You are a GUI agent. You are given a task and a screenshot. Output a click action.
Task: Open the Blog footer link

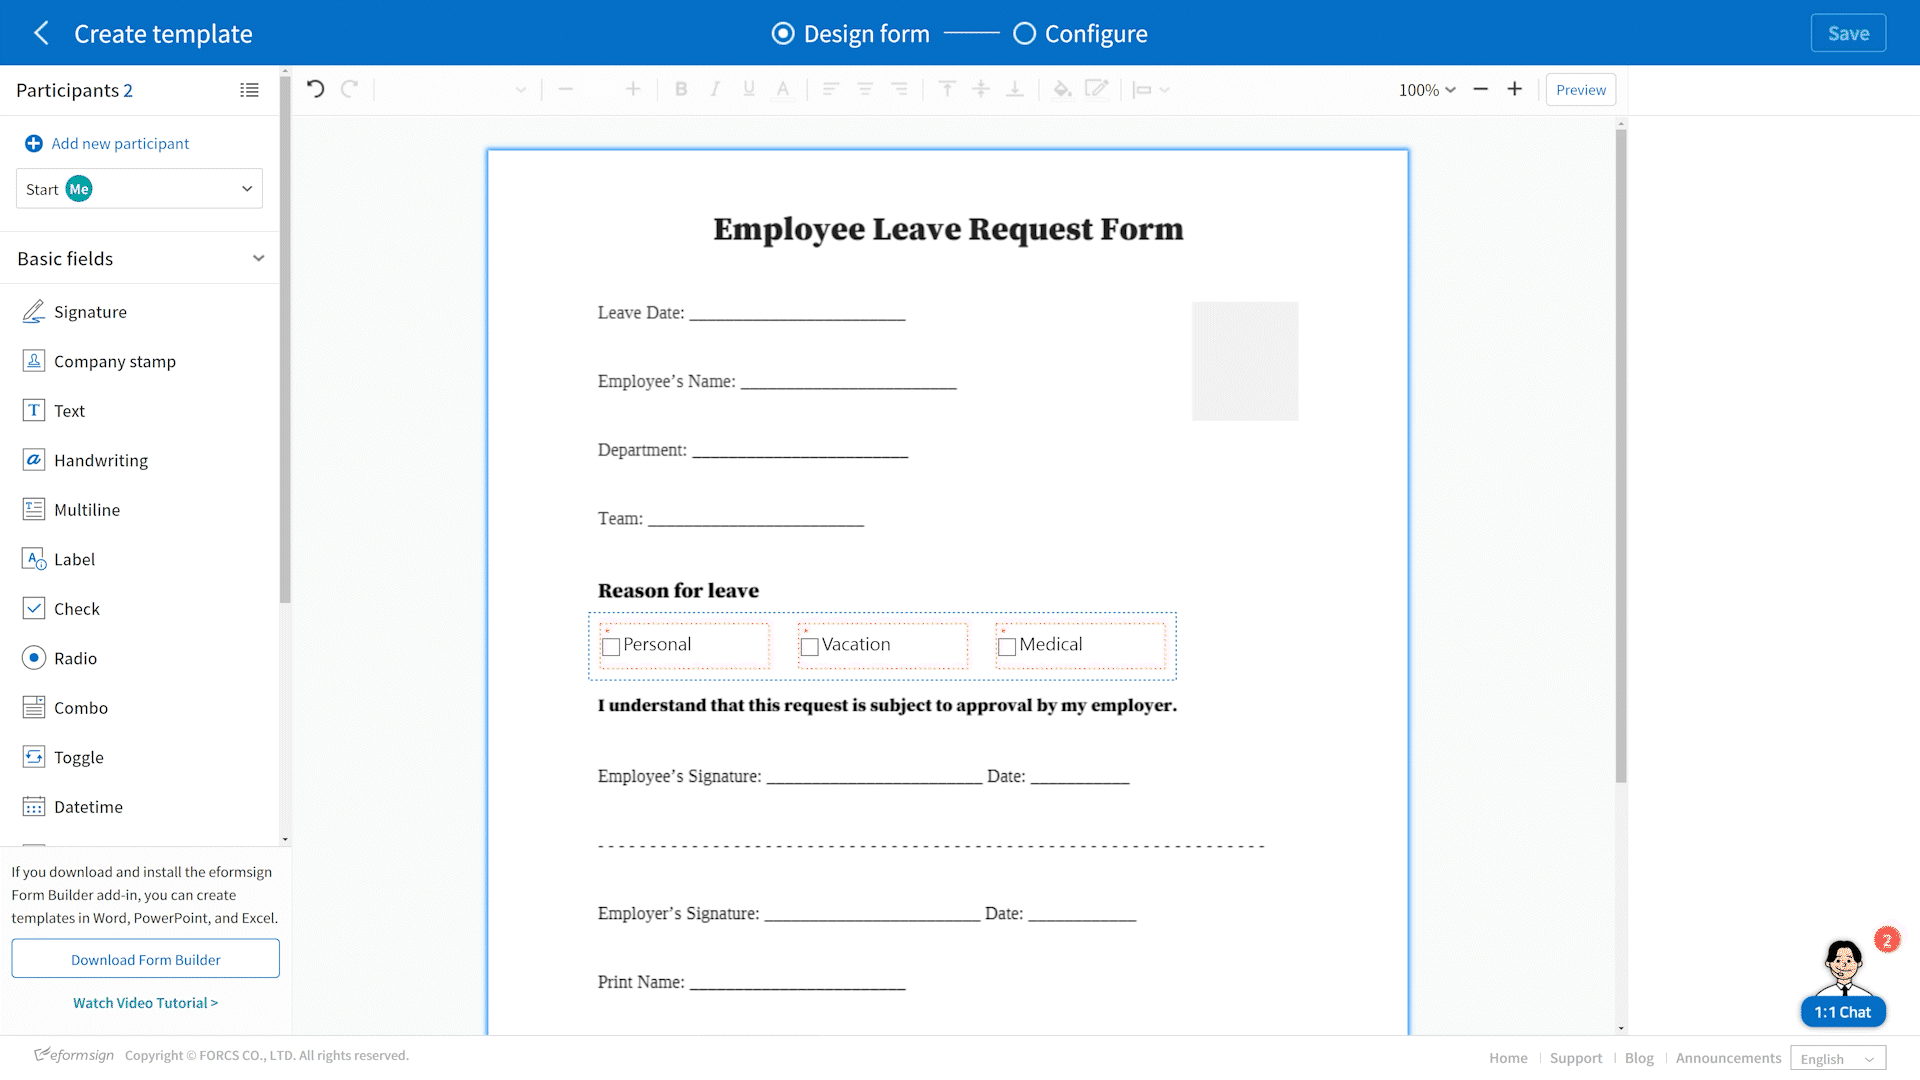(1639, 1058)
